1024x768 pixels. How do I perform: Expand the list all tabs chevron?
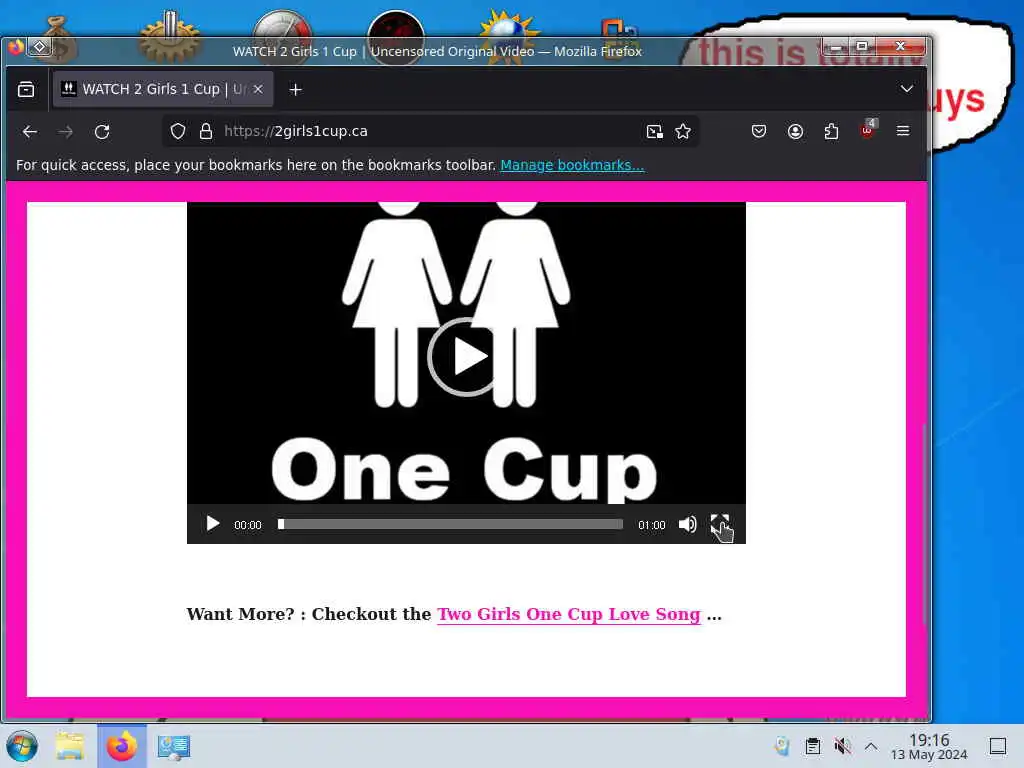[x=906, y=89]
